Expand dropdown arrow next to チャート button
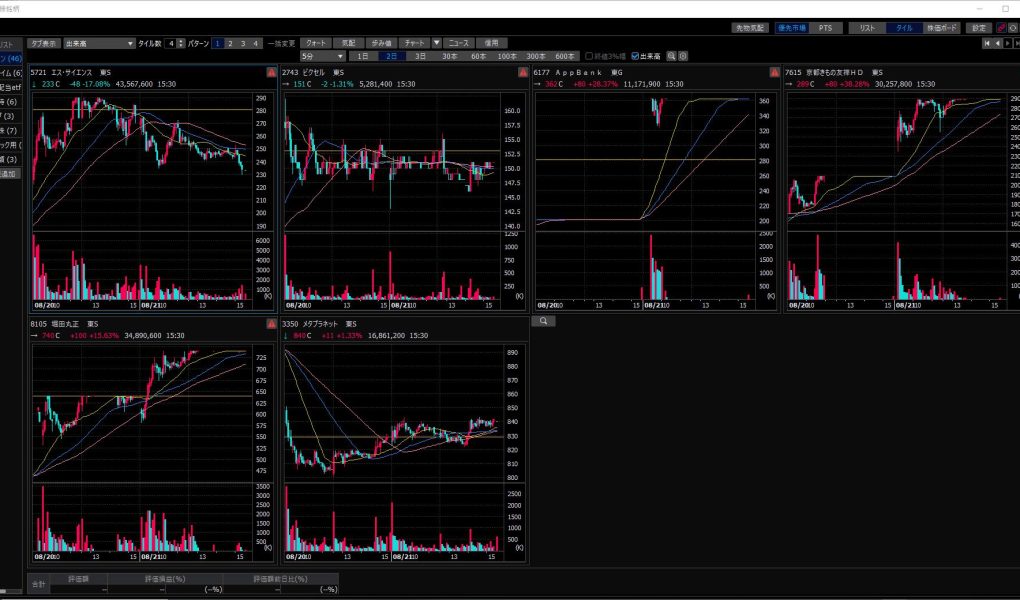Image resolution: width=1020 pixels, height=600 pixels. point(436,44)
